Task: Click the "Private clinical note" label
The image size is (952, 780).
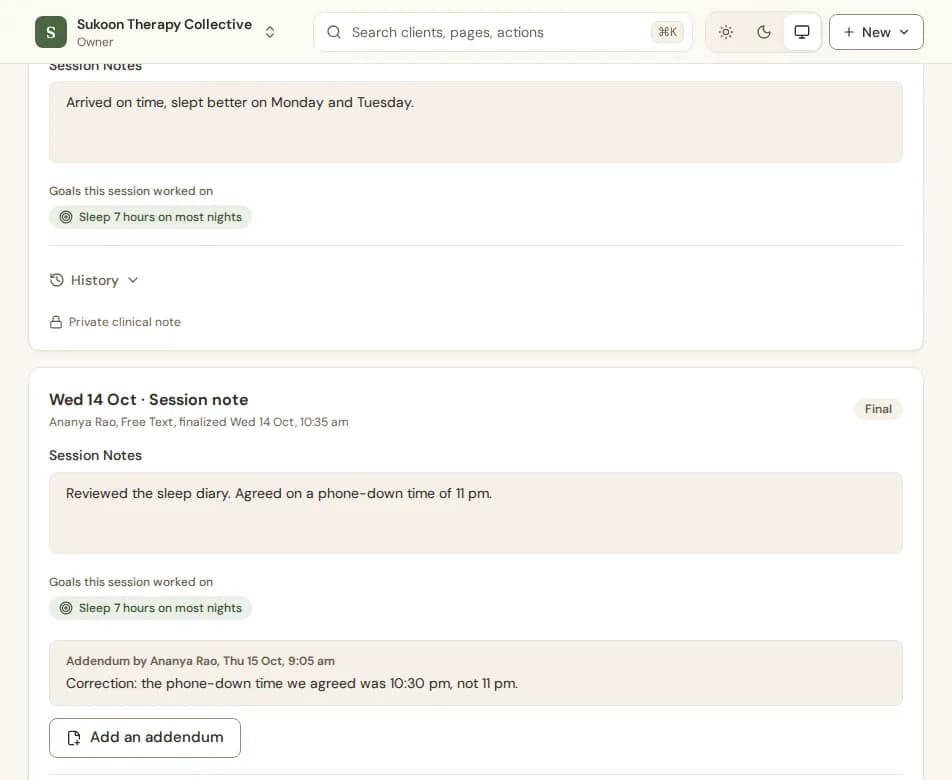Action: (x=124, y=322)
